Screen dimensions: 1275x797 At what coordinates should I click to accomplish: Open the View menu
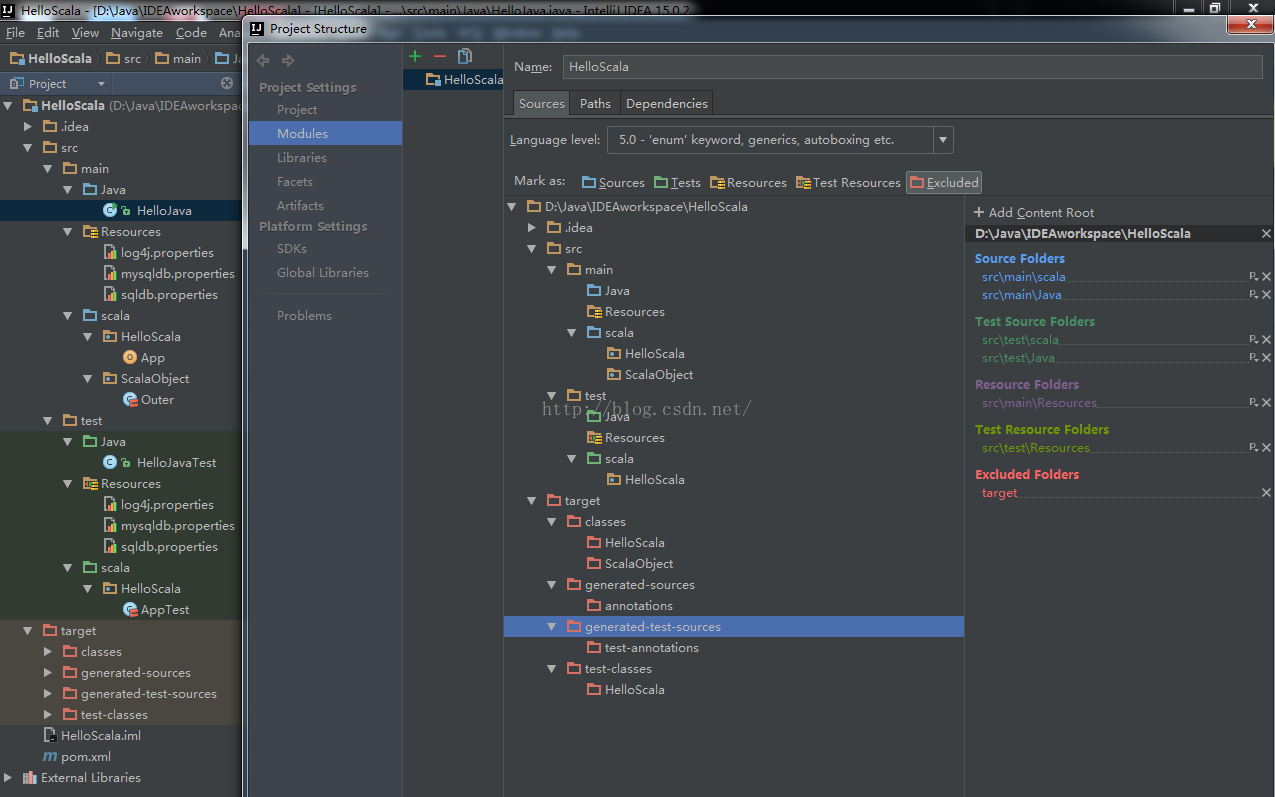tap(85, 33)
